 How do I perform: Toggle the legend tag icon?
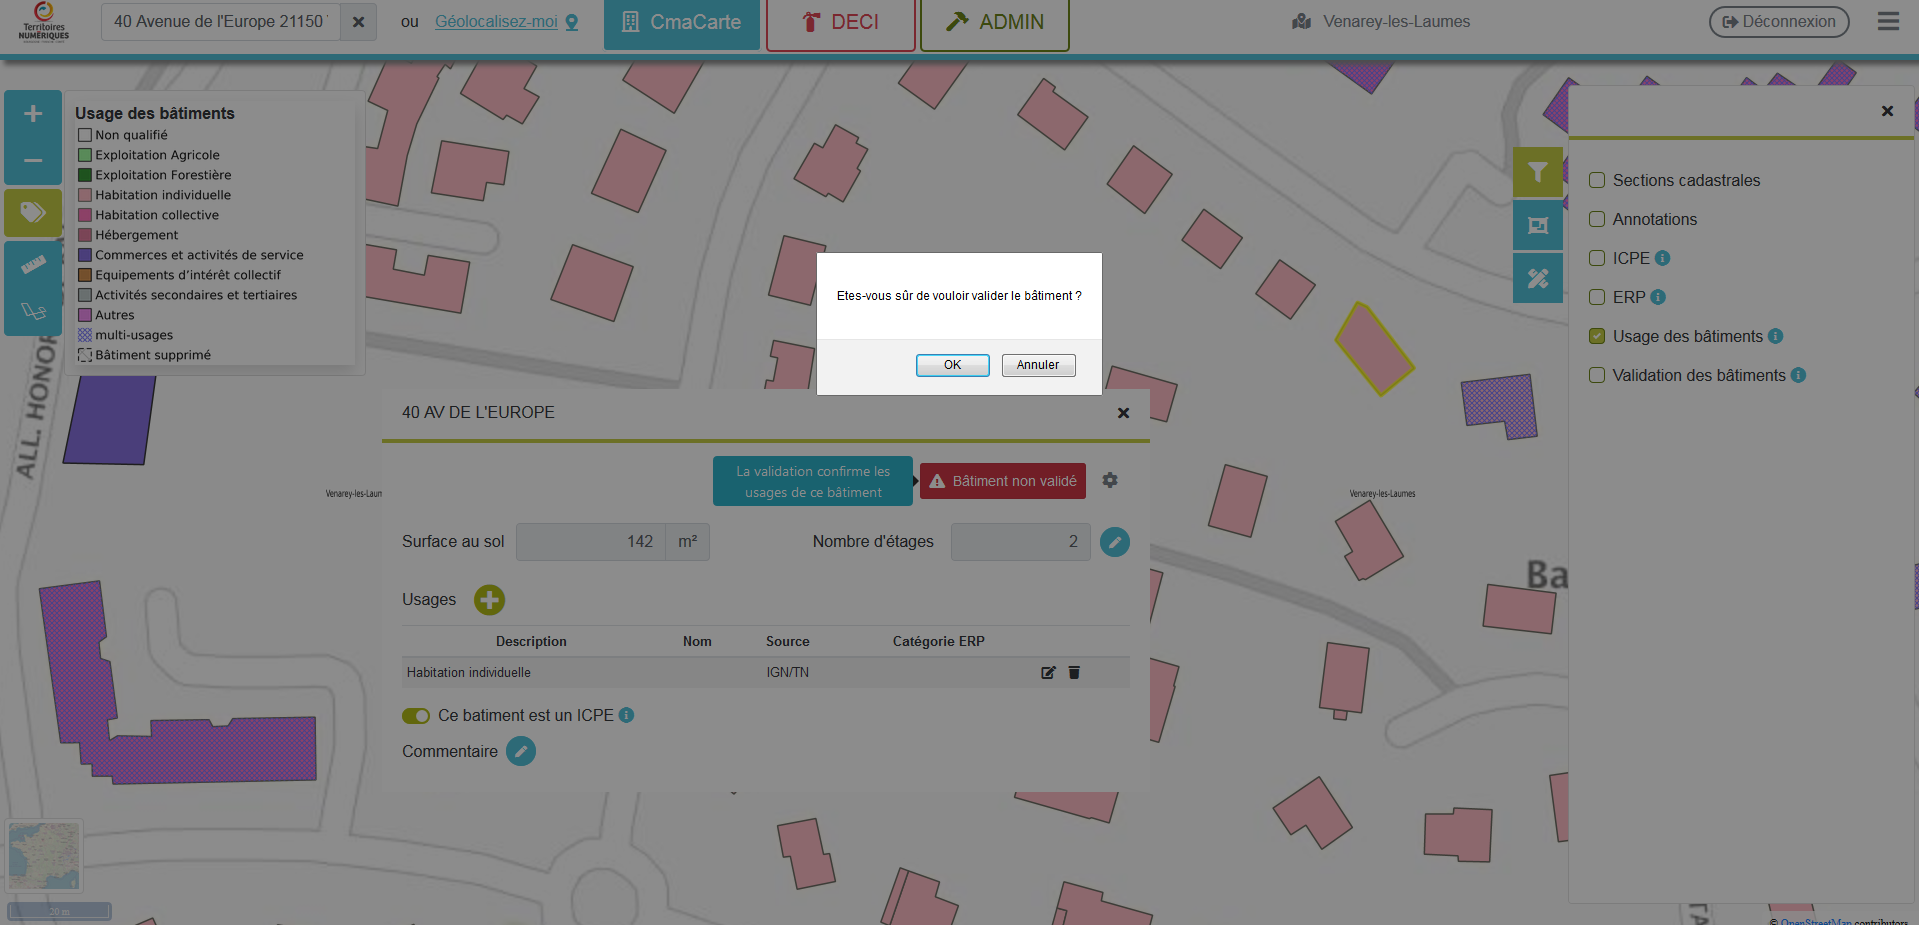[33, 213]
